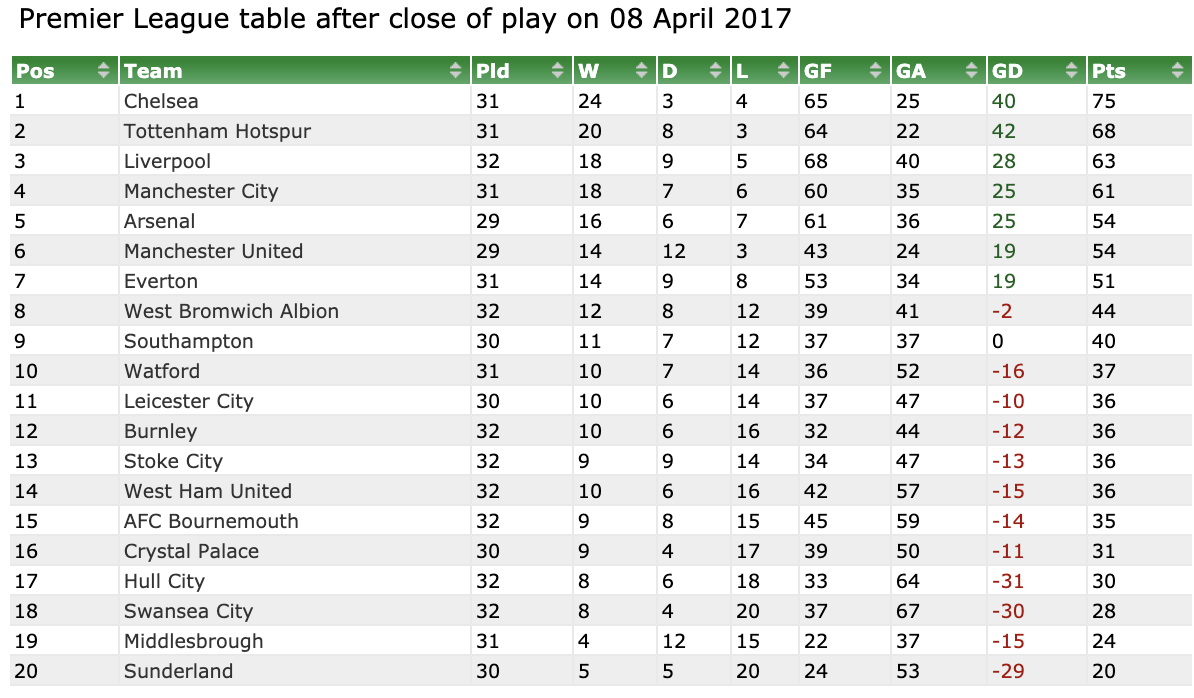Click the sort arrows in the GF column
The height and width of the screenshot is (698, 1194).
click(876, 71)
